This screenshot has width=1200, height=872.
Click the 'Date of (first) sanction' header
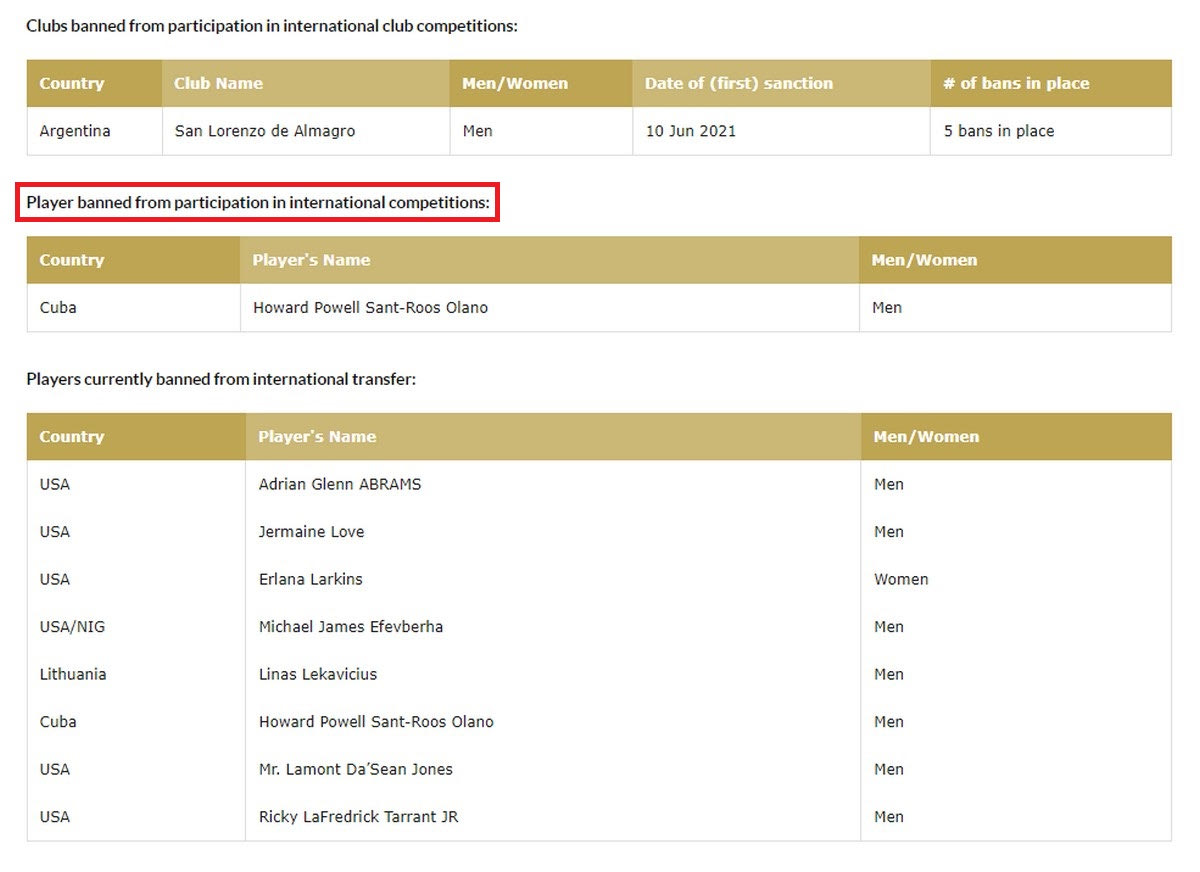tap(738, 84)
